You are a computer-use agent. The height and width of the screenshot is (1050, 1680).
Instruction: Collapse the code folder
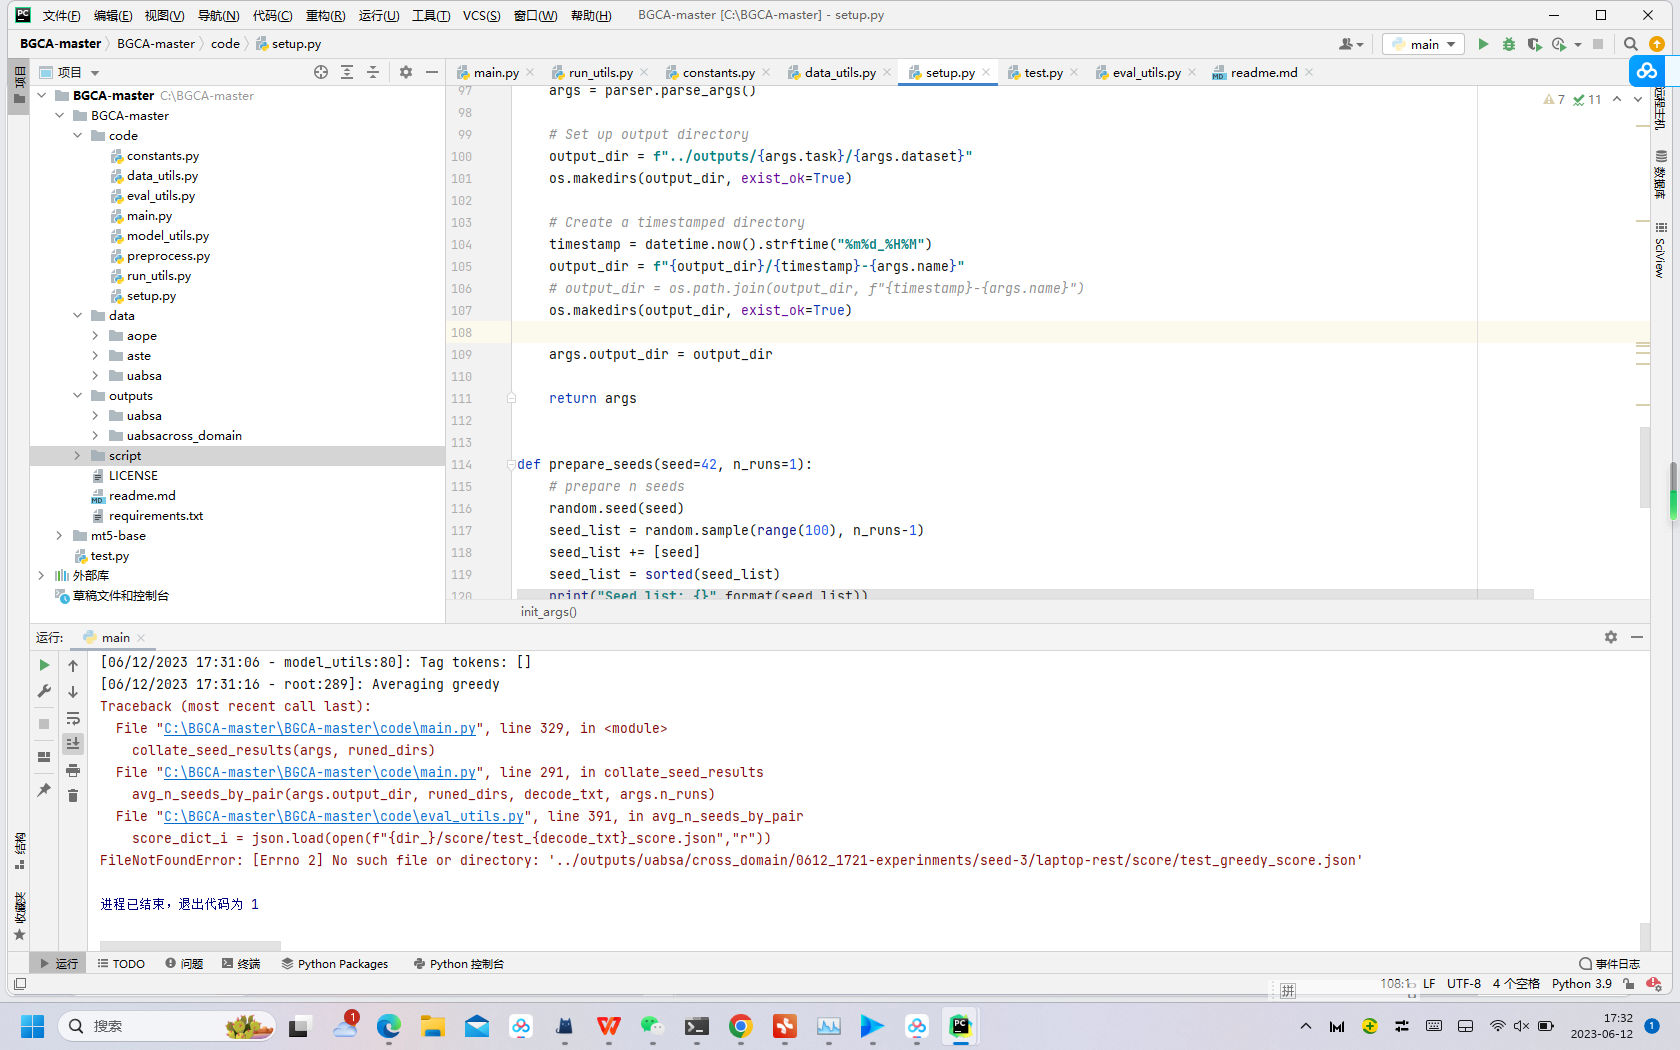[78, 135]
